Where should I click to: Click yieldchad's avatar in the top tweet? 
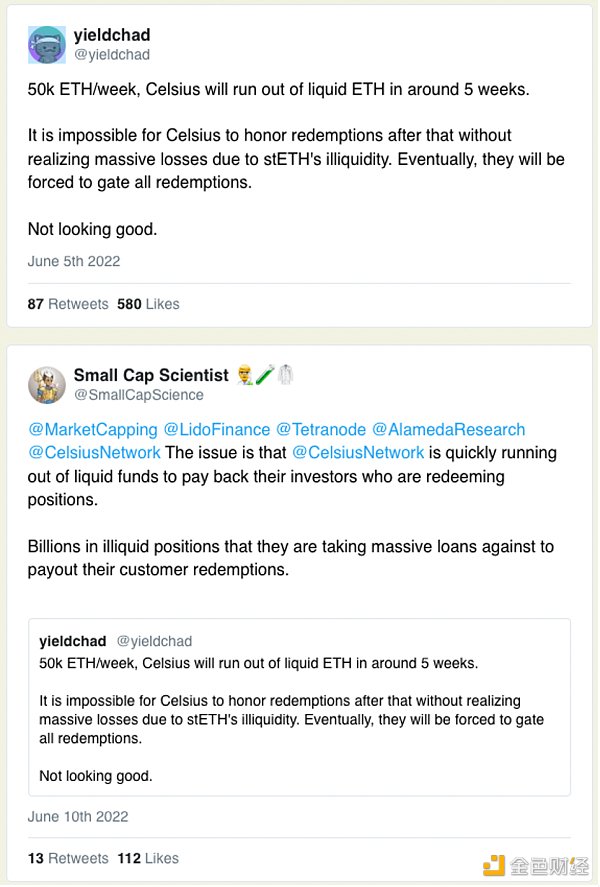(46, 44)
